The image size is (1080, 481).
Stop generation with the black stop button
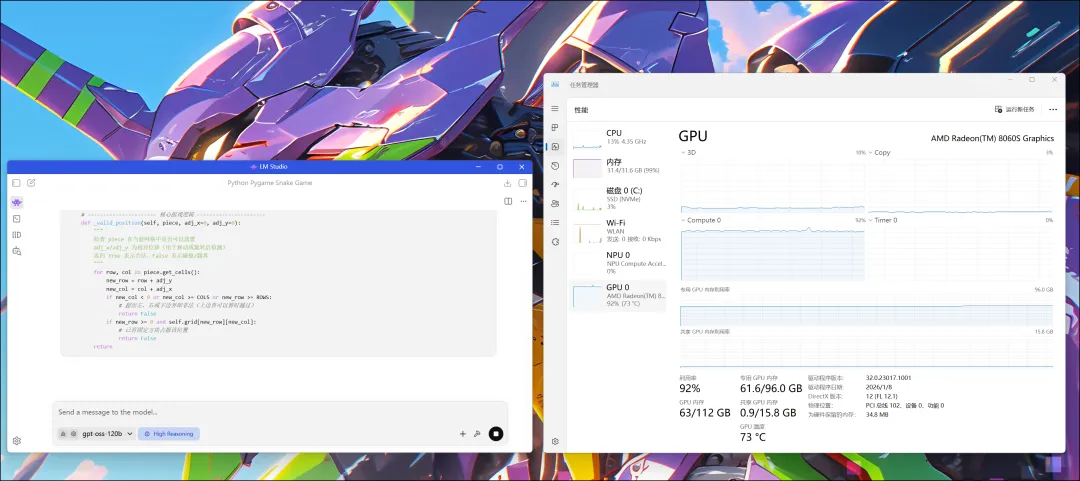[x=496, y=433]
